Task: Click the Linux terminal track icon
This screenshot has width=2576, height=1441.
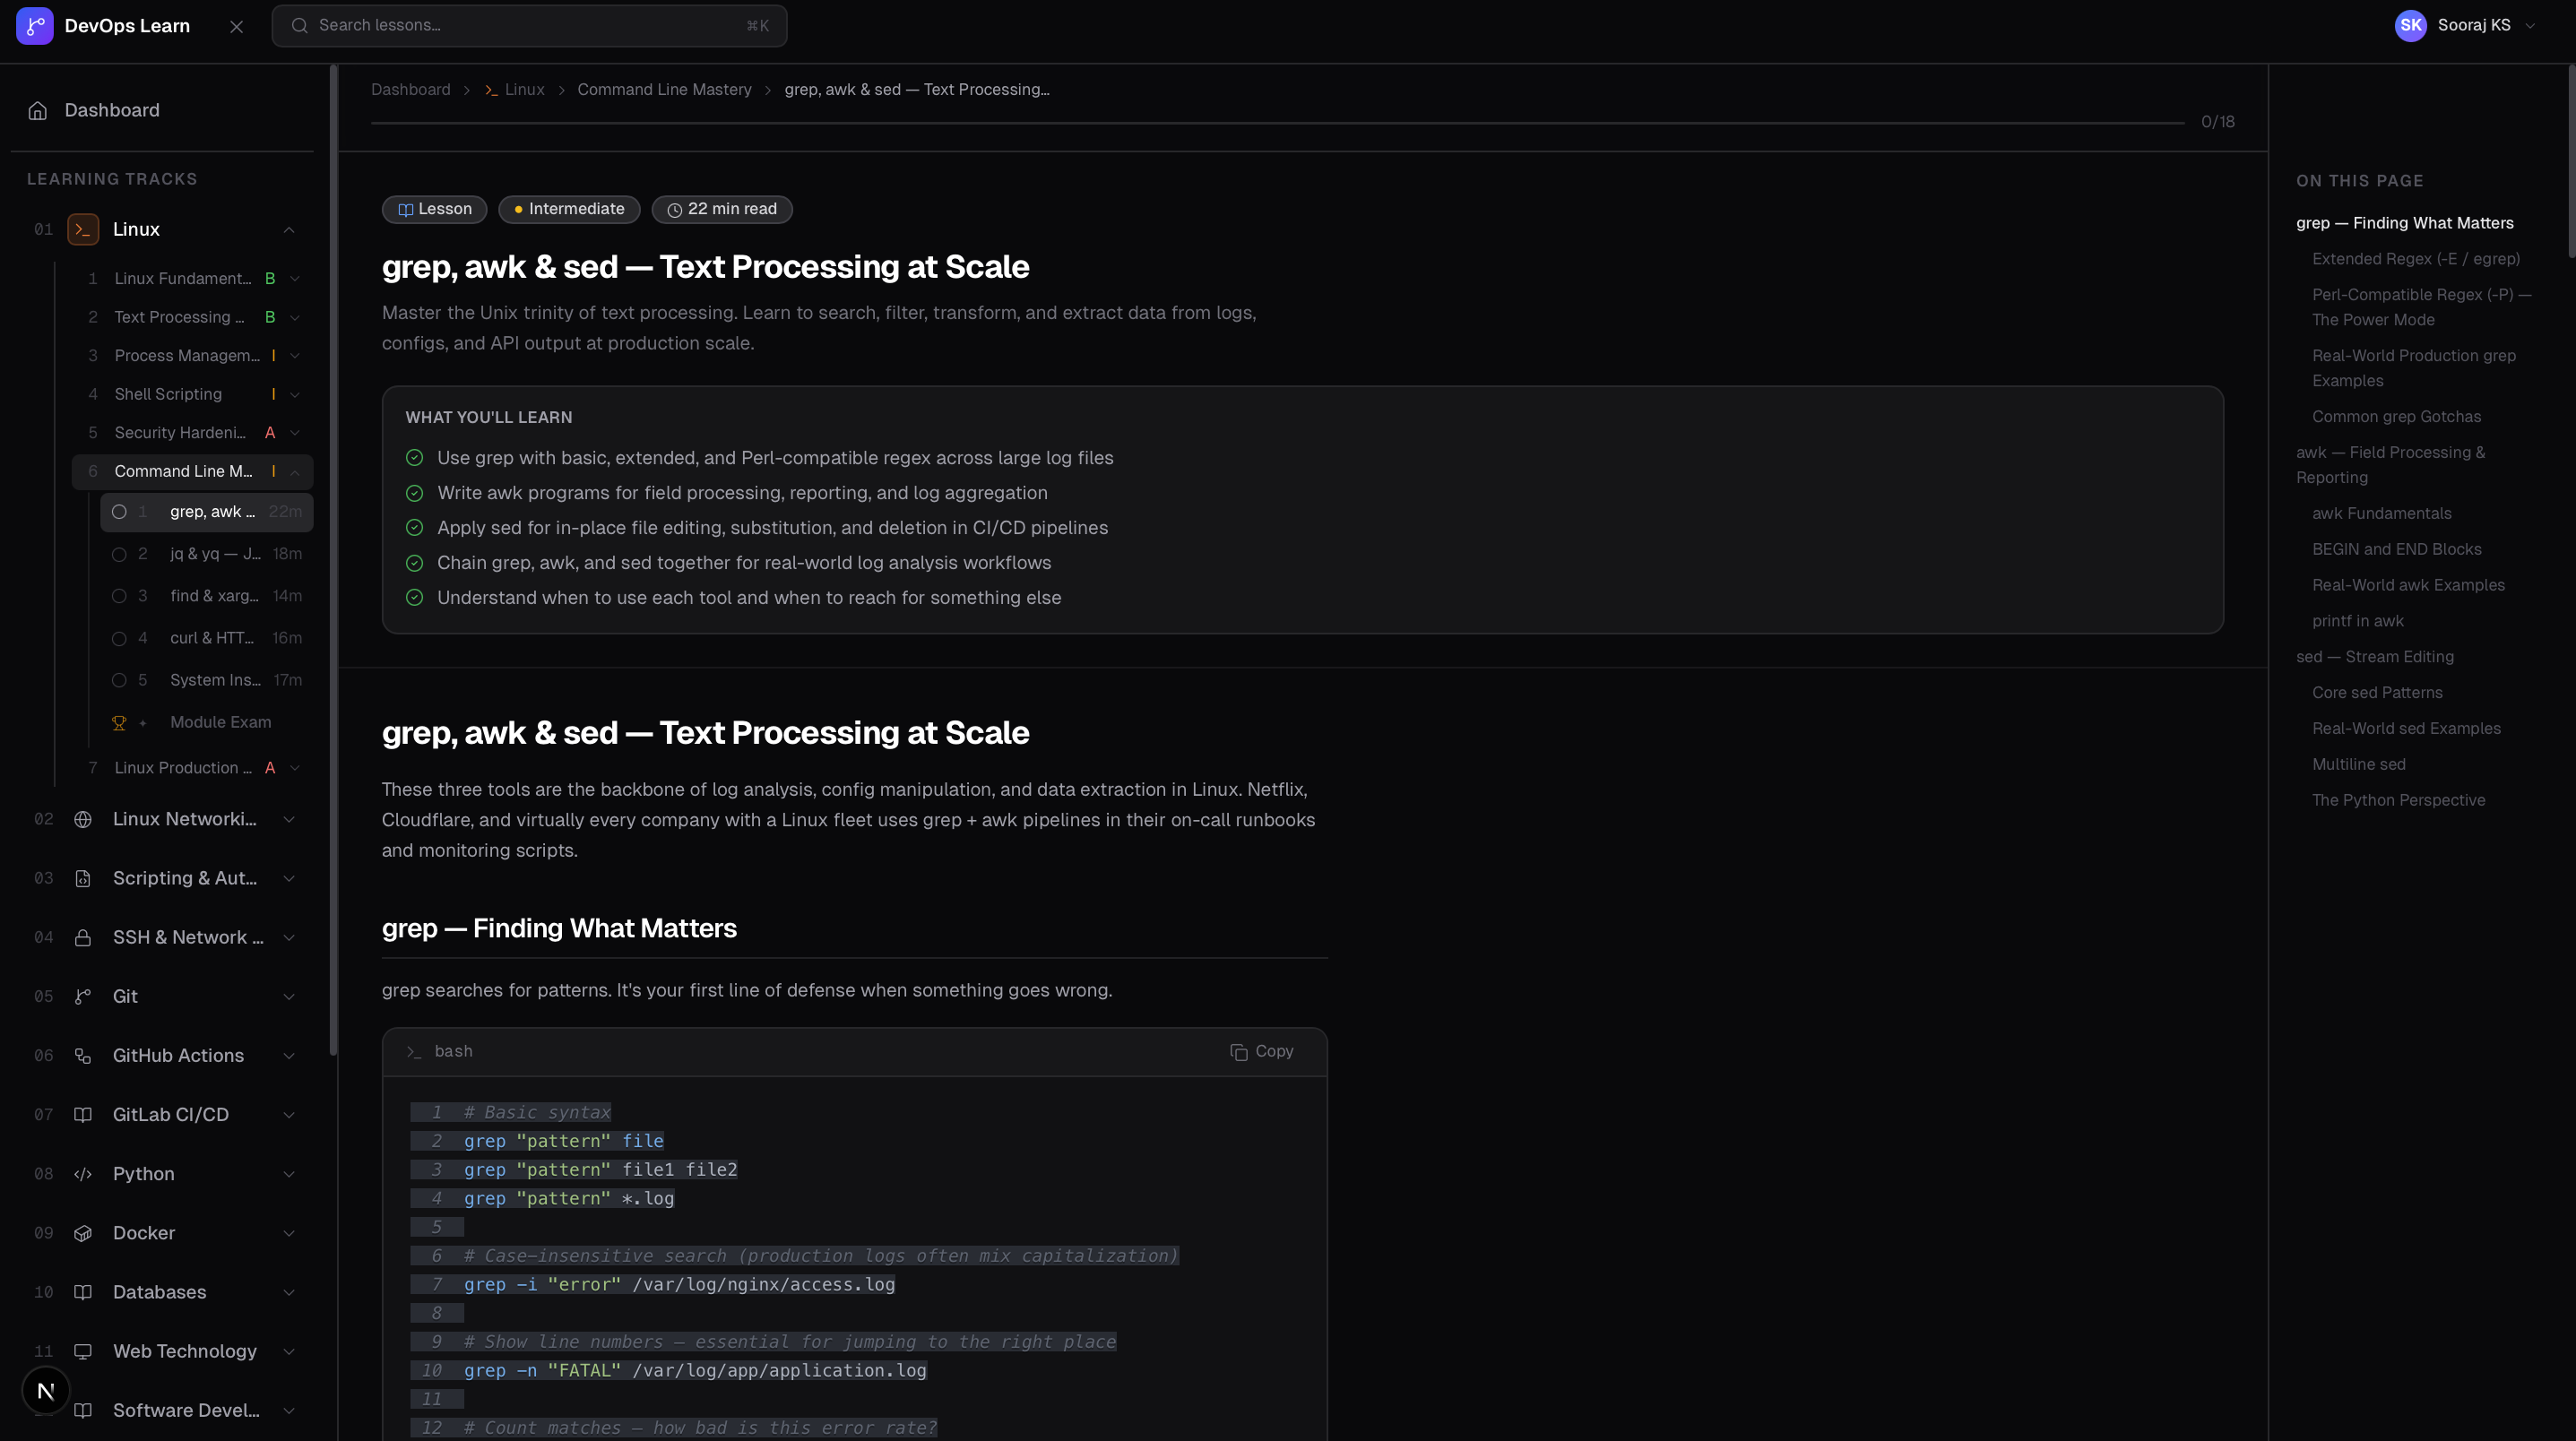Action: 83,230
